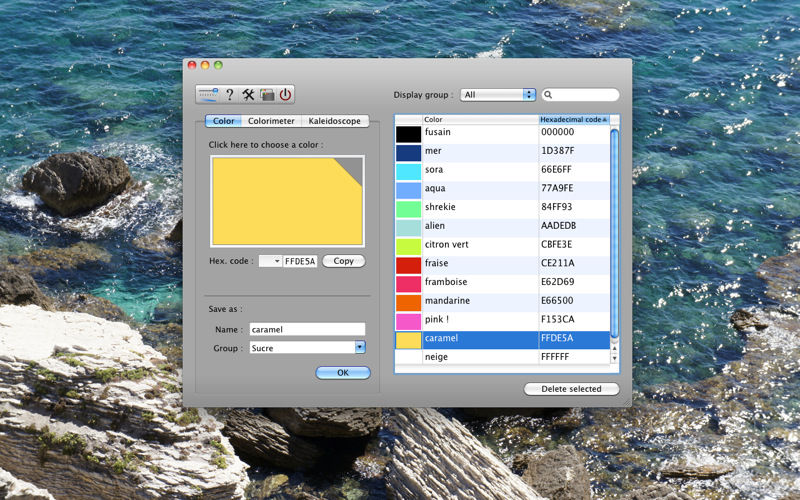
Task: Click the hex code field showing FFDE5A
Action: coord(300,261)
